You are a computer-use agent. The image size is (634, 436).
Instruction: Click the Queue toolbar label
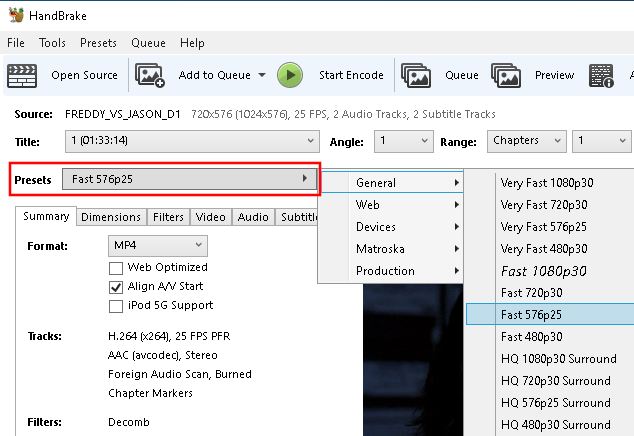462,75
